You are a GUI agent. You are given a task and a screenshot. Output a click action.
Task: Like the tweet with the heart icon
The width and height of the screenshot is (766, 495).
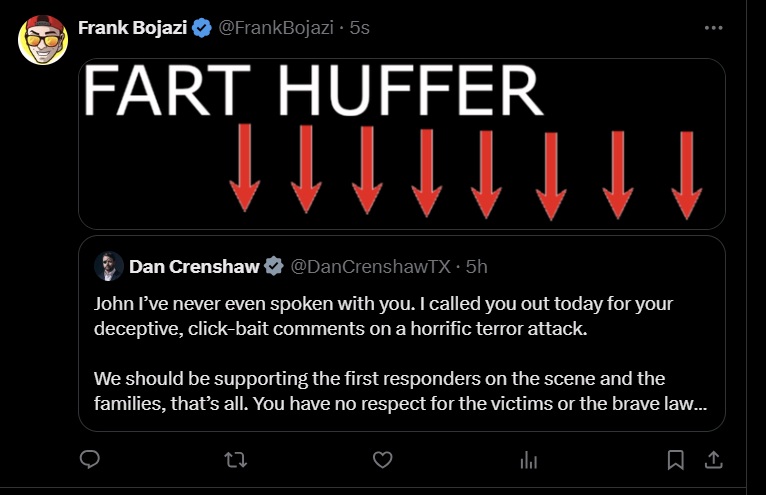tap(382, 459)
